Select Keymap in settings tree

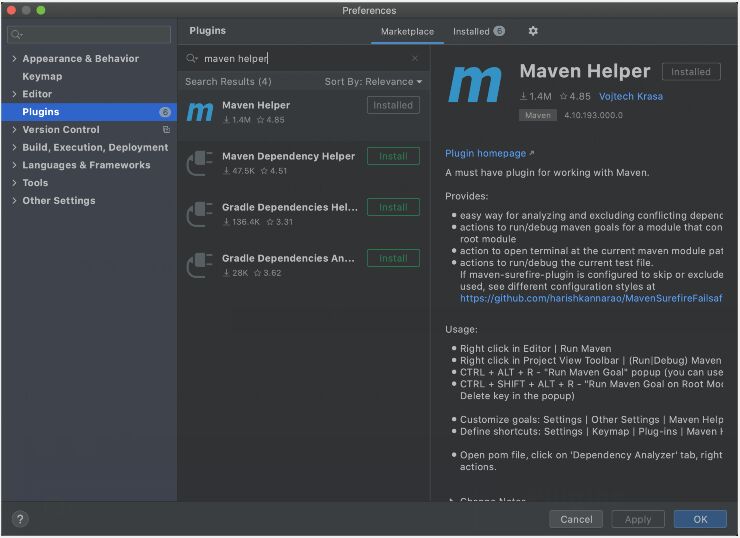[42, 76]
